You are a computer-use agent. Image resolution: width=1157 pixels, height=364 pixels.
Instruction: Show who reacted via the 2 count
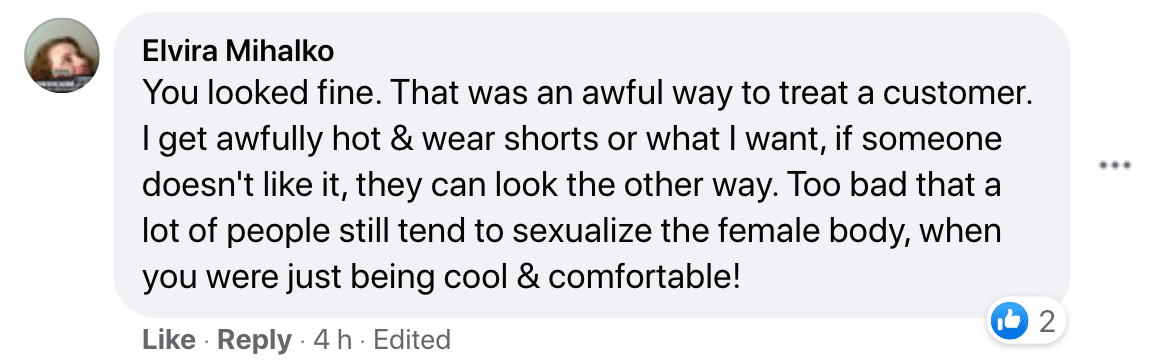point(1046,321)
